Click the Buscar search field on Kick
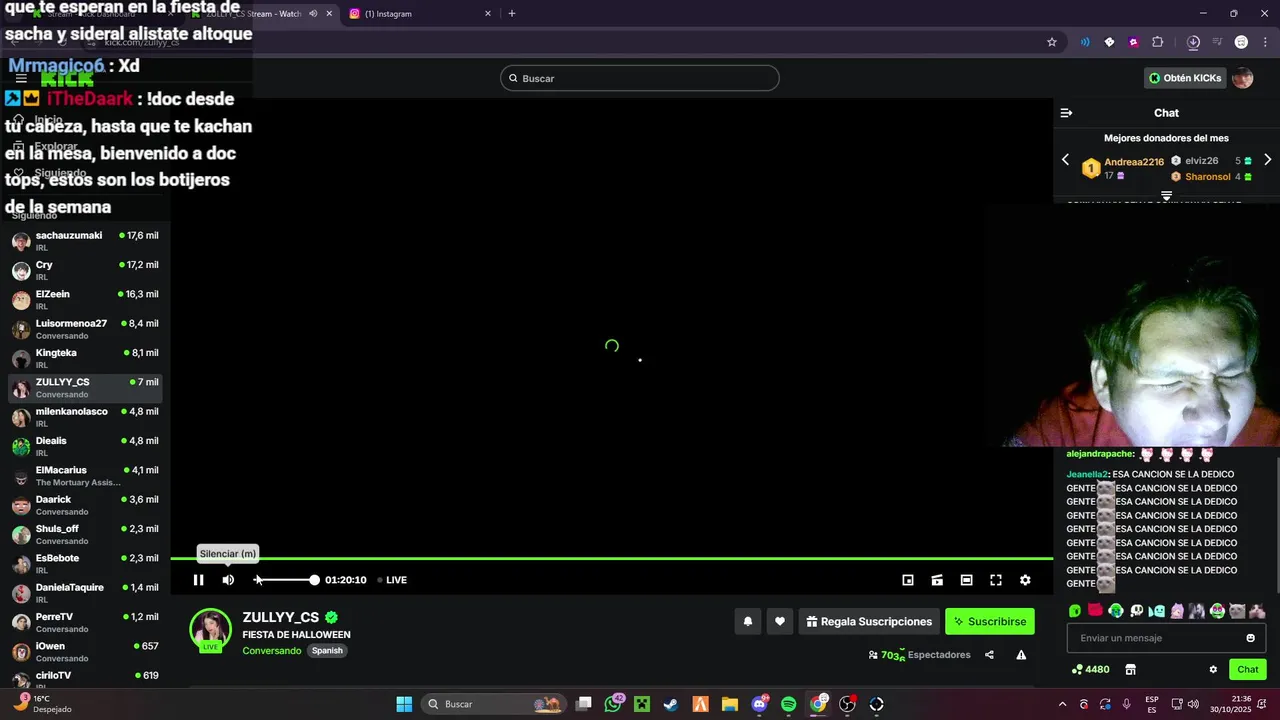The height and width of the screenshot is (720, 1280). click(x=640, y=78)
